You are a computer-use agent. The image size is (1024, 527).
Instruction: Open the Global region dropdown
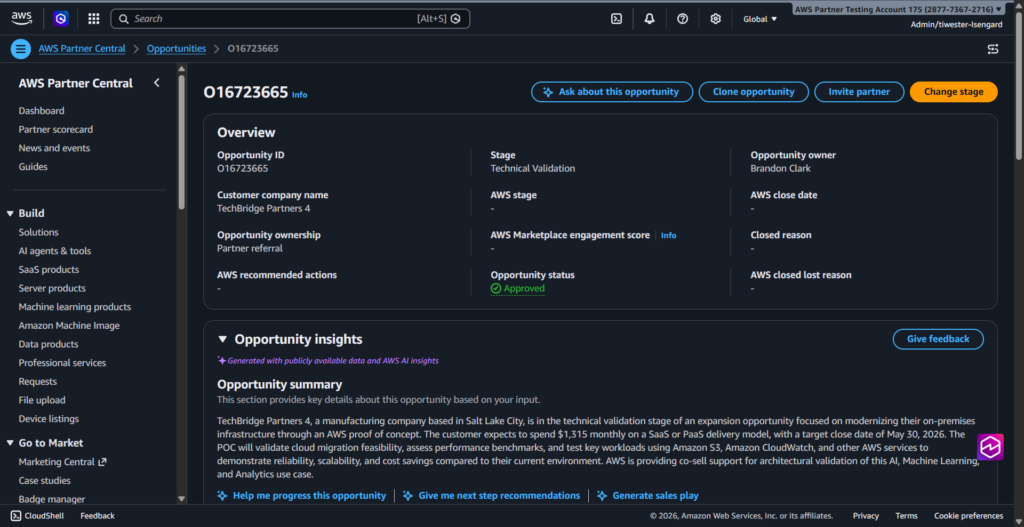(759, 19)
